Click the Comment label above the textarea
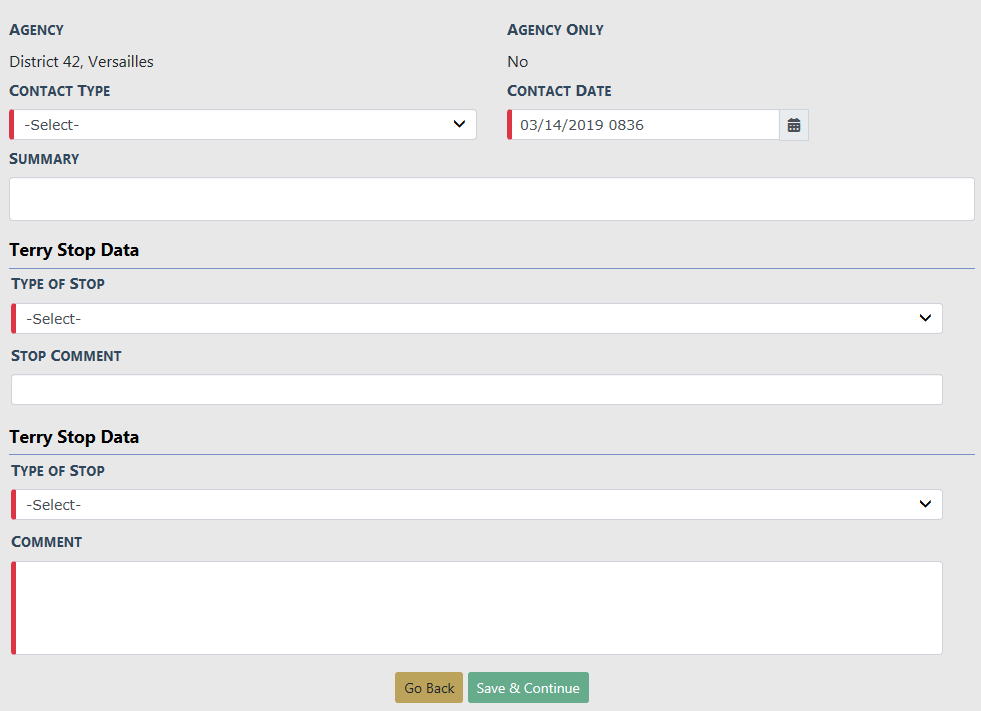The height and width of the screenshot is (711, 981). [x=47, y=542]
